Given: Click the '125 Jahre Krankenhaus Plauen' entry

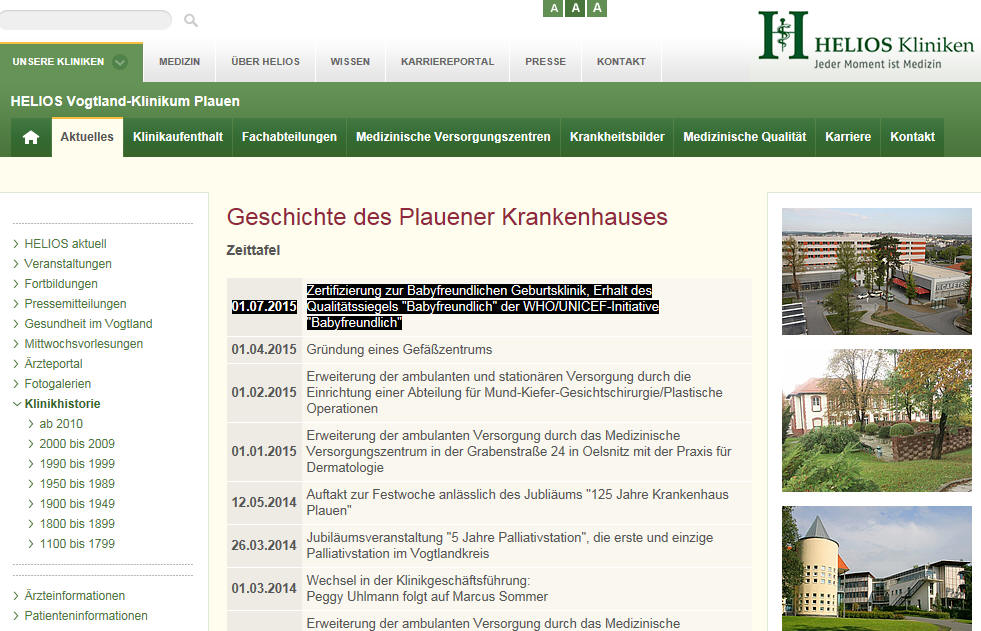Looking at the screenshot, I should point(517,502).
